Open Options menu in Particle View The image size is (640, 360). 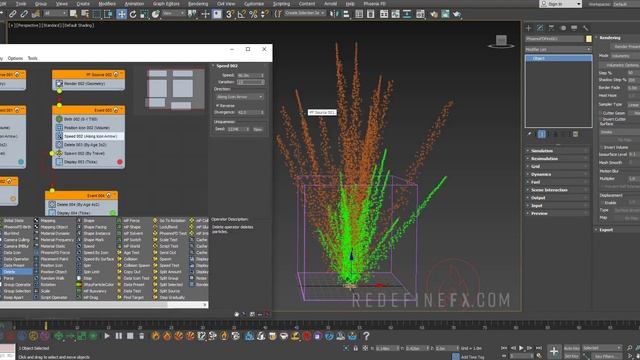pyautogui.click(x=15, y=58)
